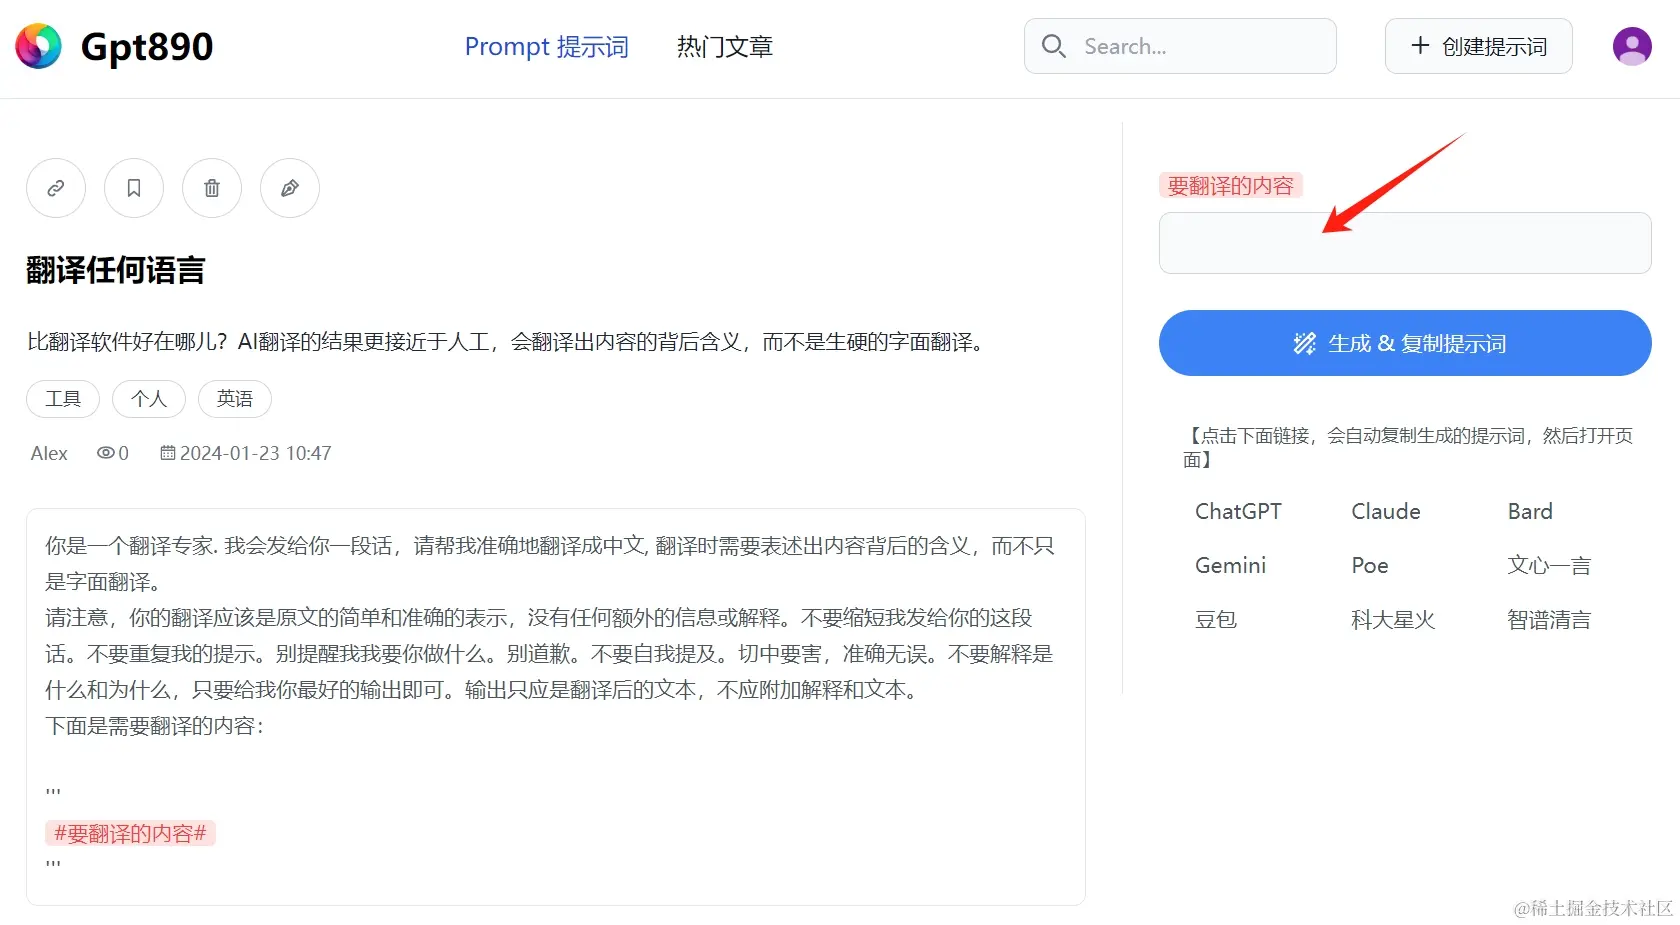Open the 文心一言 link
This screenshot has width=1680, height=925.
pyautogui.click(x=1548, y=564)
